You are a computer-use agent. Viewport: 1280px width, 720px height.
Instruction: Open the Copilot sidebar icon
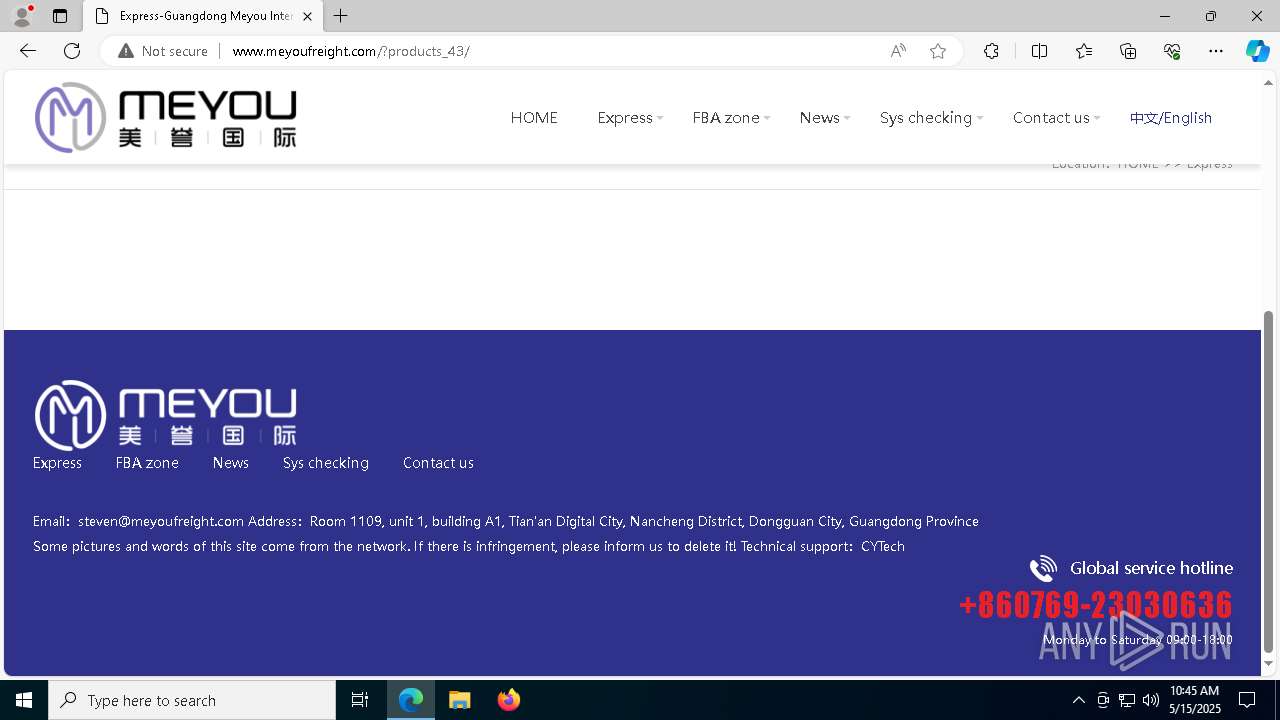[1257, 51]
